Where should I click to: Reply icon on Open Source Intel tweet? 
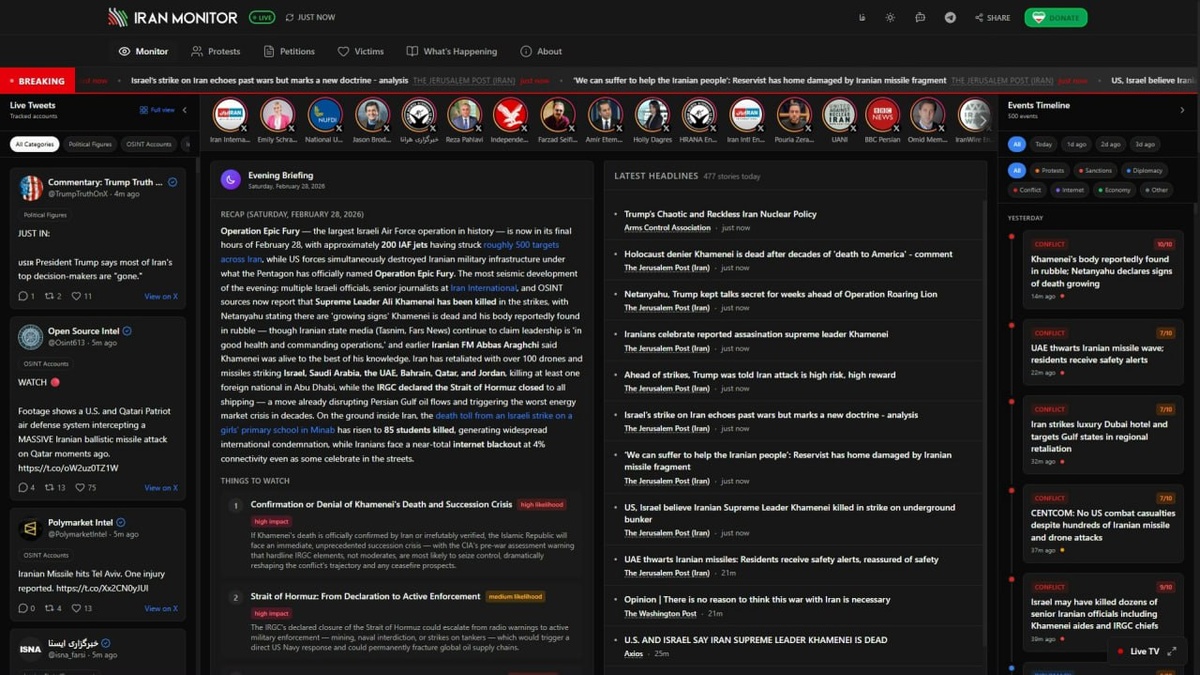[x=26, y=488]
